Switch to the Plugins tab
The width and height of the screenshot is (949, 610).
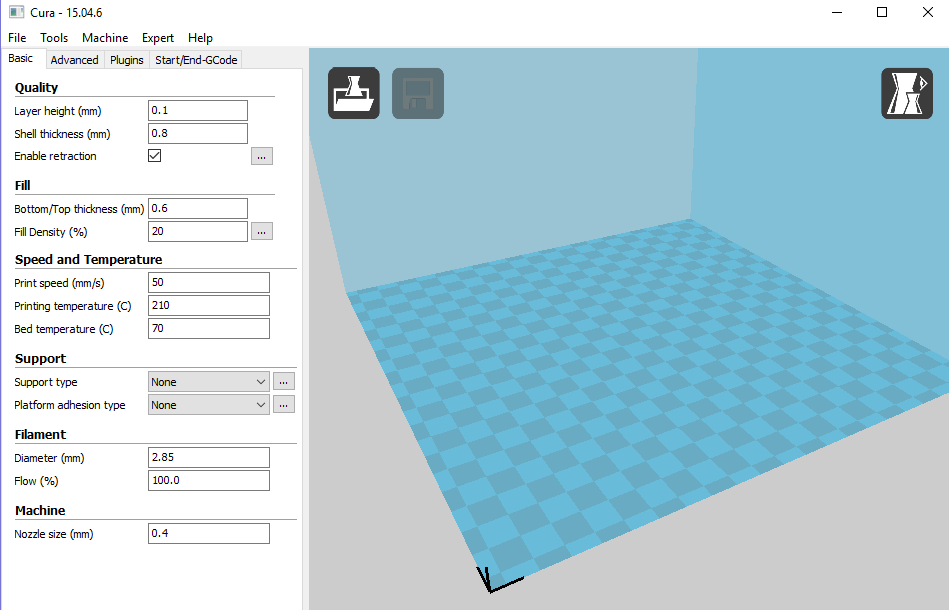[x=126, y=59]
